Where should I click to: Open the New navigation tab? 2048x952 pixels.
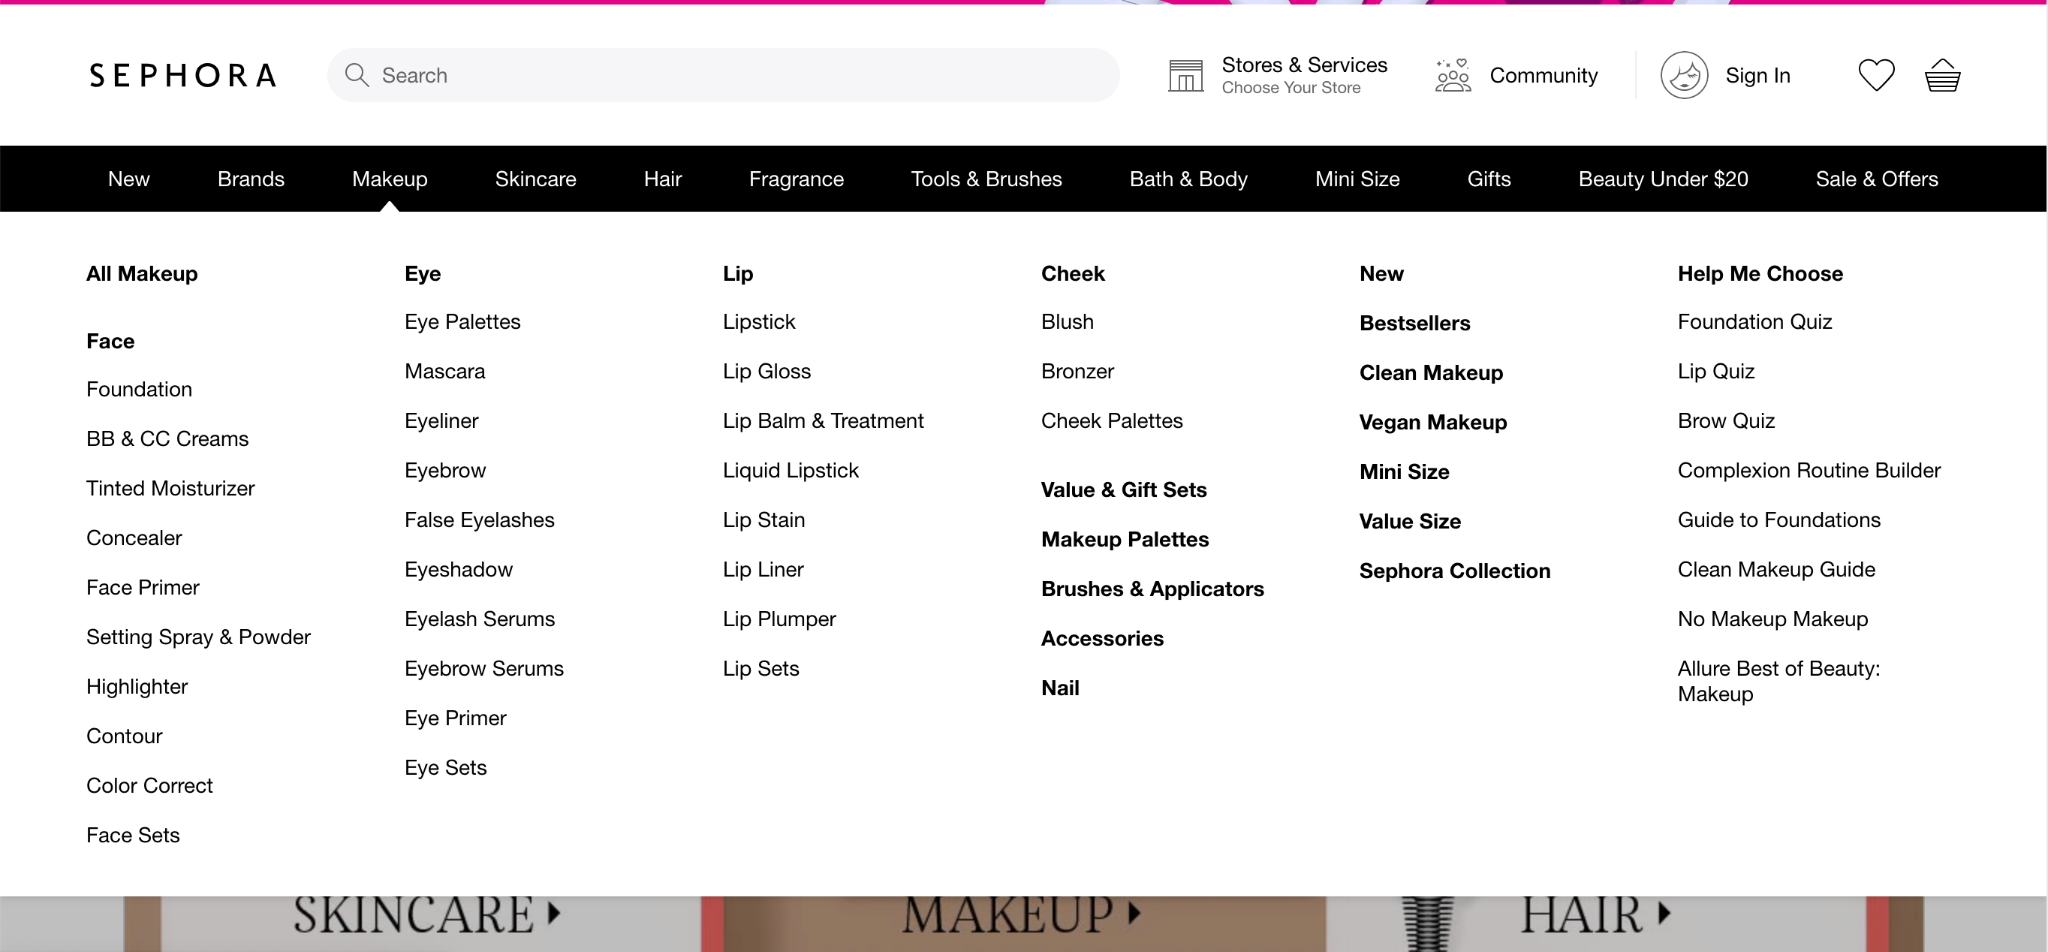point(129,179)
